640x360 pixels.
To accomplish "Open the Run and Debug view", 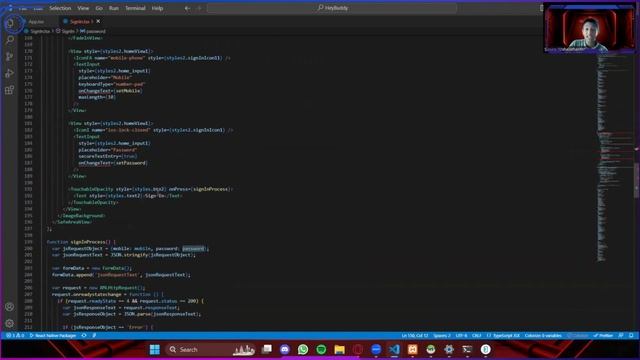I will (x=10, y=73).
